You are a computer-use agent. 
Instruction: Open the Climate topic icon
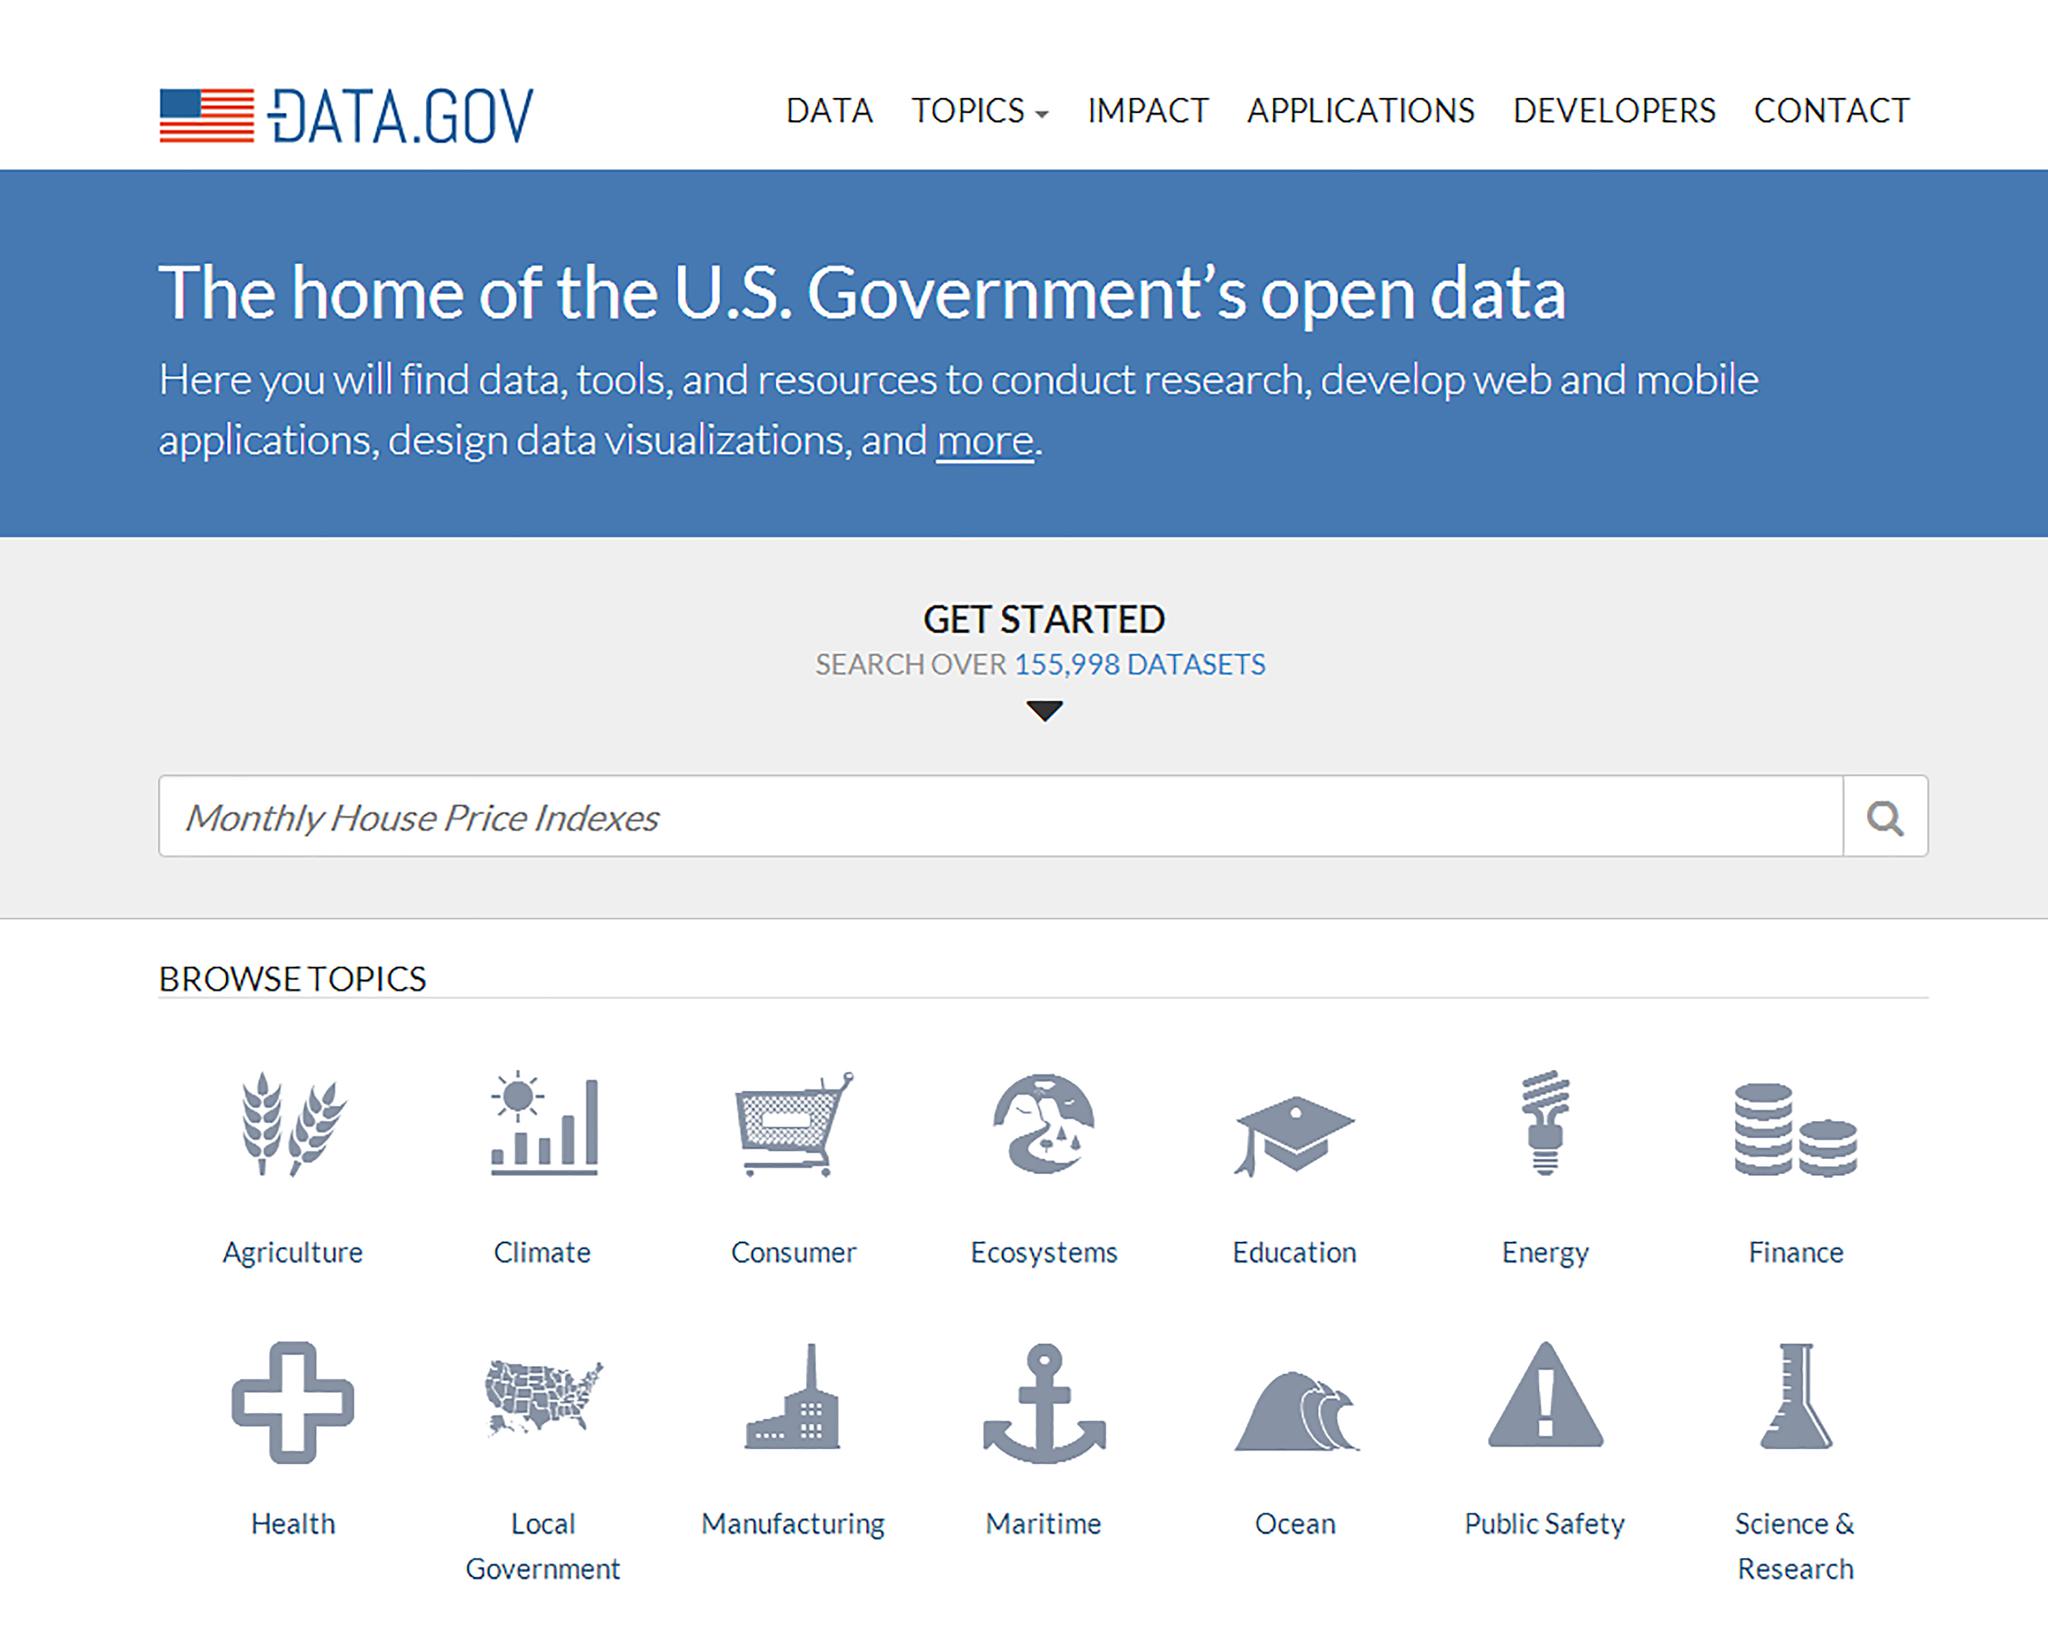coord(543,1124)
